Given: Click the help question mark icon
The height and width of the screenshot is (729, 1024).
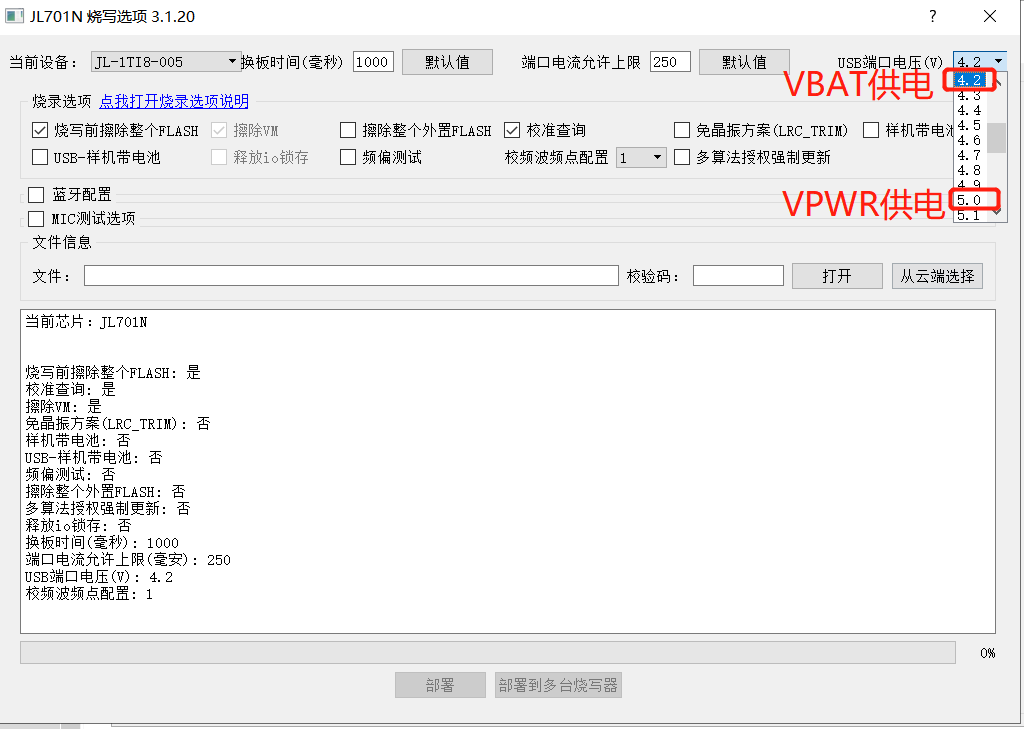Looking at the screenshot, I should [933, 16].
